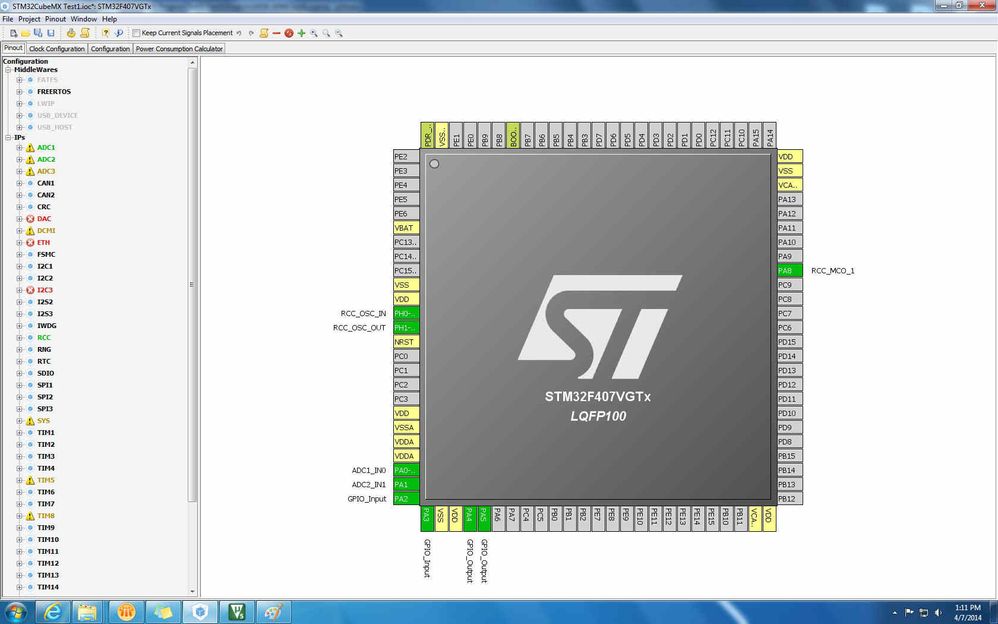This screenshot has height=624, width=998.
Task: Click the PC13 pin on the chip
Action: click(x=406, y=242)
